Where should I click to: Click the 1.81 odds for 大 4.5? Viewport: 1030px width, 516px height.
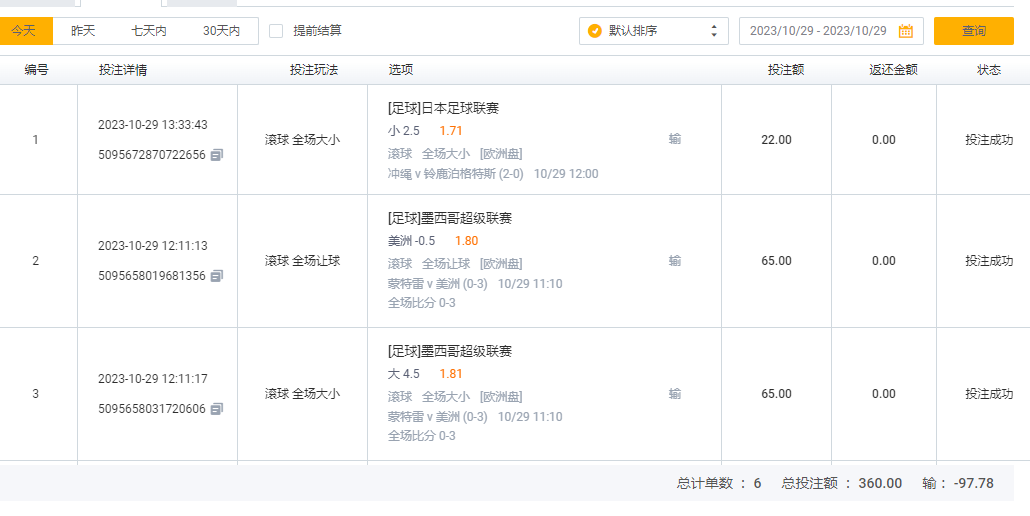(x=451, y=374)
